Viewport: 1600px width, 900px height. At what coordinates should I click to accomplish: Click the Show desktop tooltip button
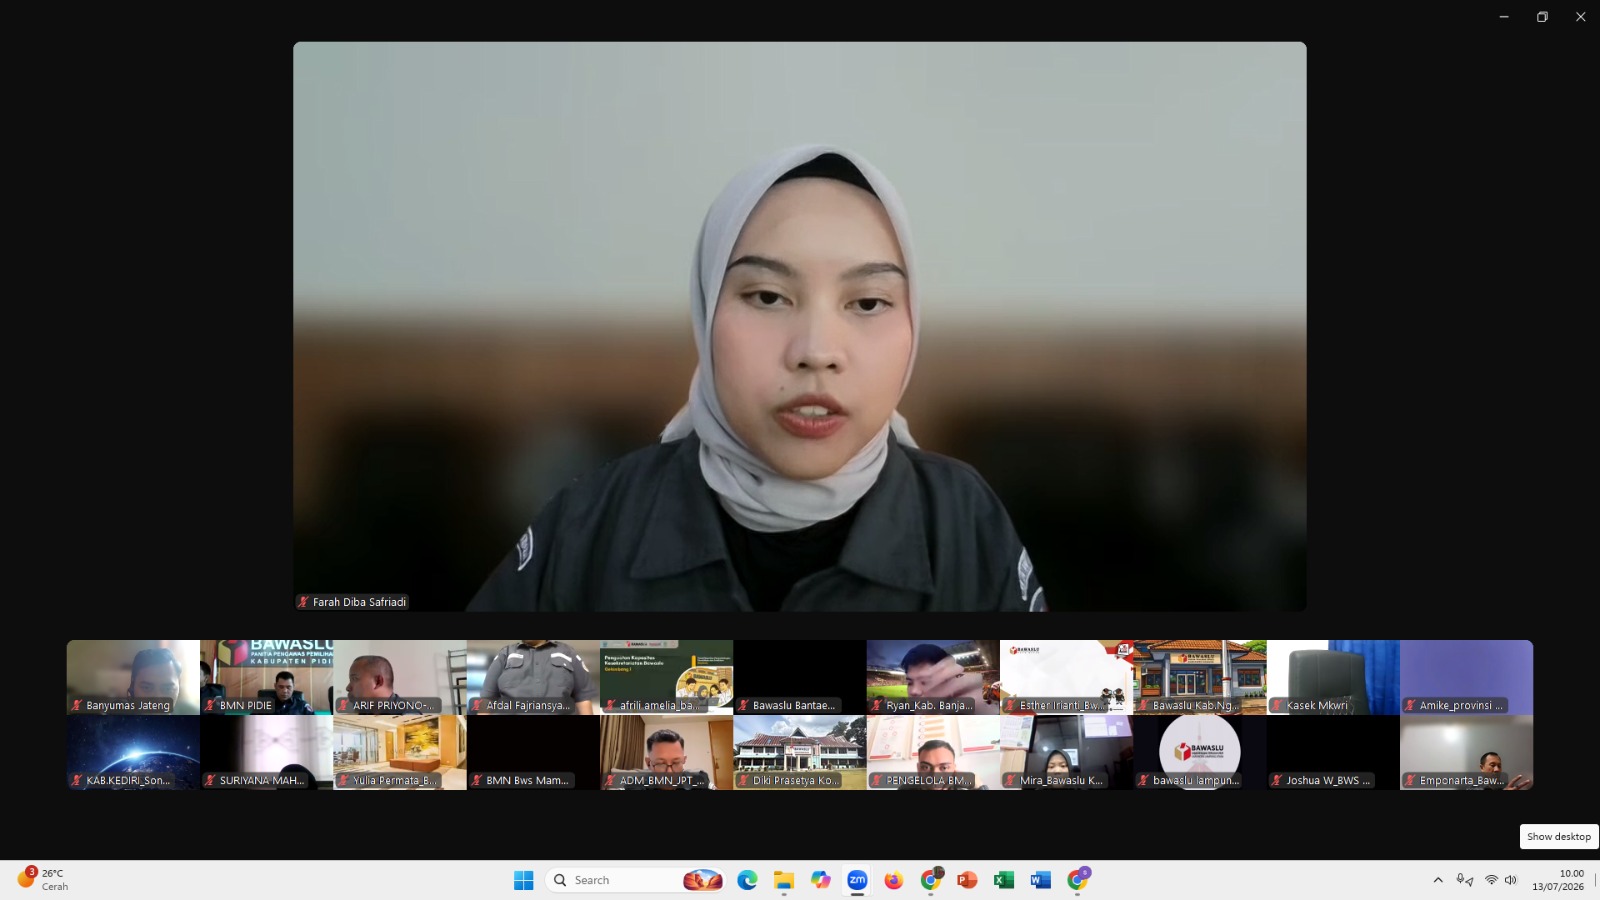[x=1559, y=837]
